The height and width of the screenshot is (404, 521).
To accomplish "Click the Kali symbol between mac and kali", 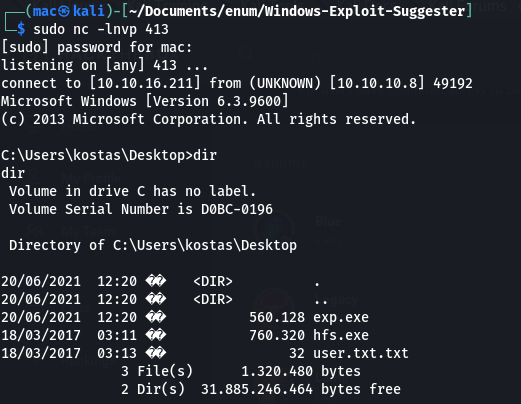I will [x=64, y=11].
